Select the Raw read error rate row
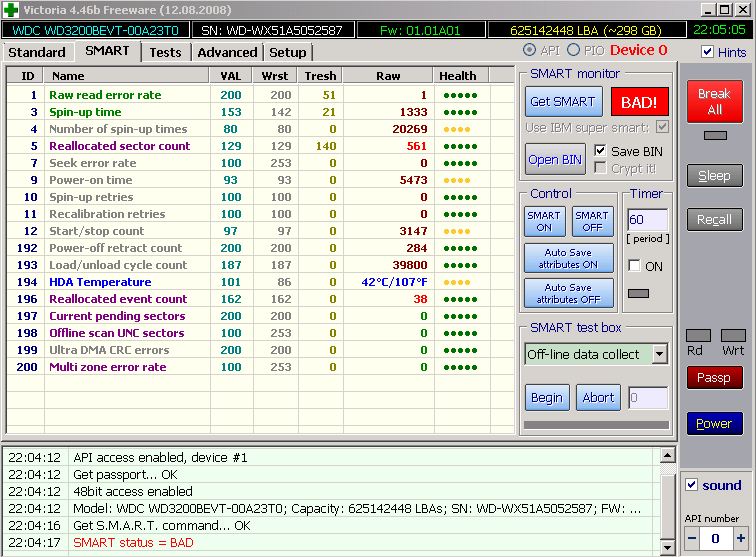This screenshot has width=756, height=557. 260,95
